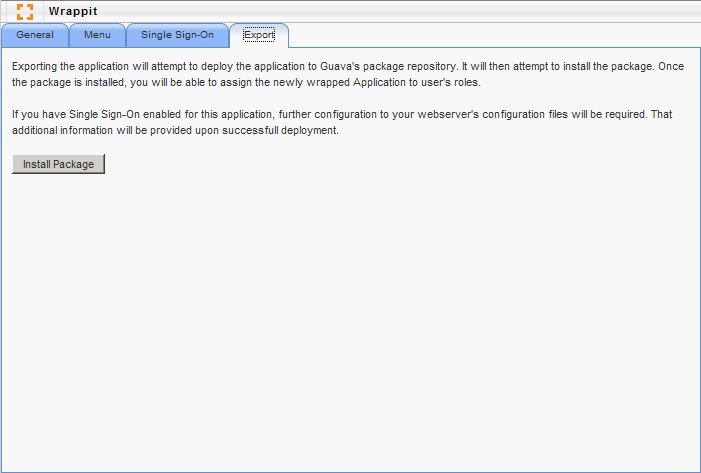
Task: Click the orange Wrappit logo icon
Action: [25, 11]
